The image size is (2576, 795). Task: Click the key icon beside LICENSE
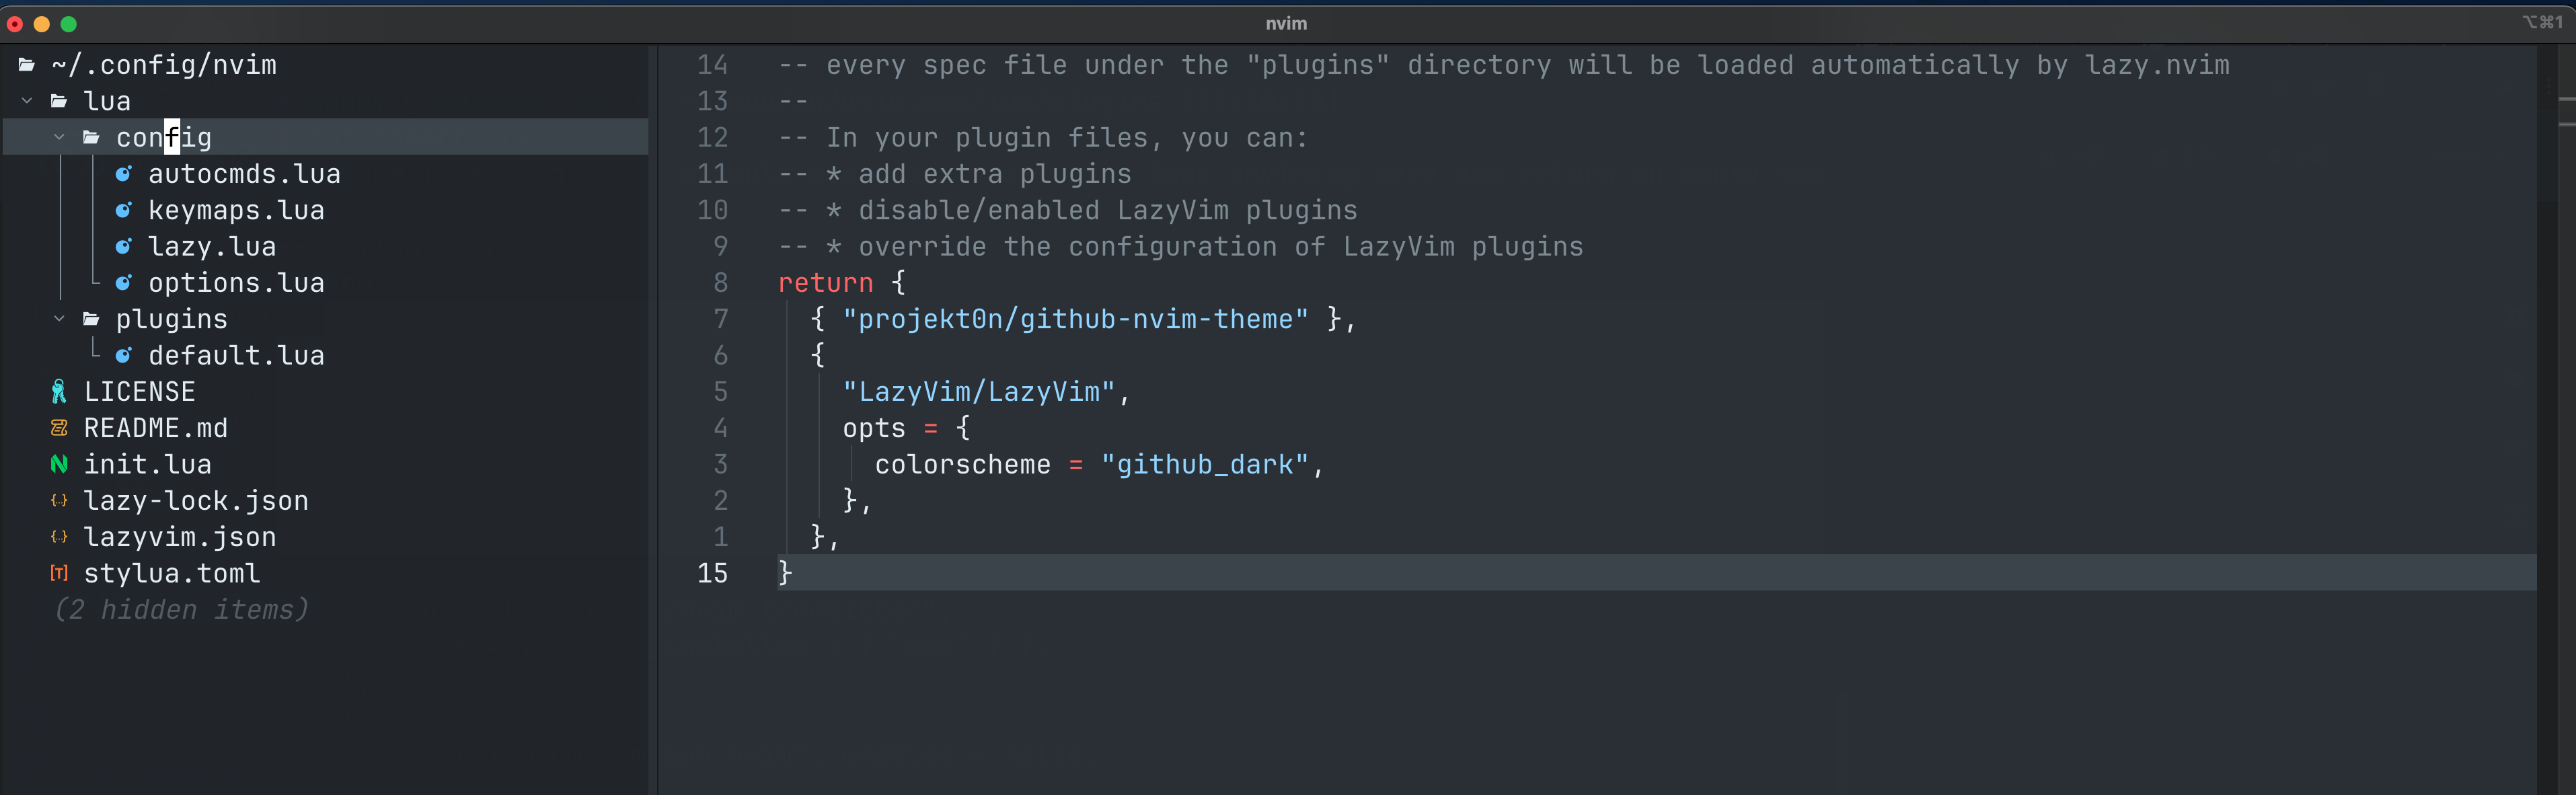point(59,392)
